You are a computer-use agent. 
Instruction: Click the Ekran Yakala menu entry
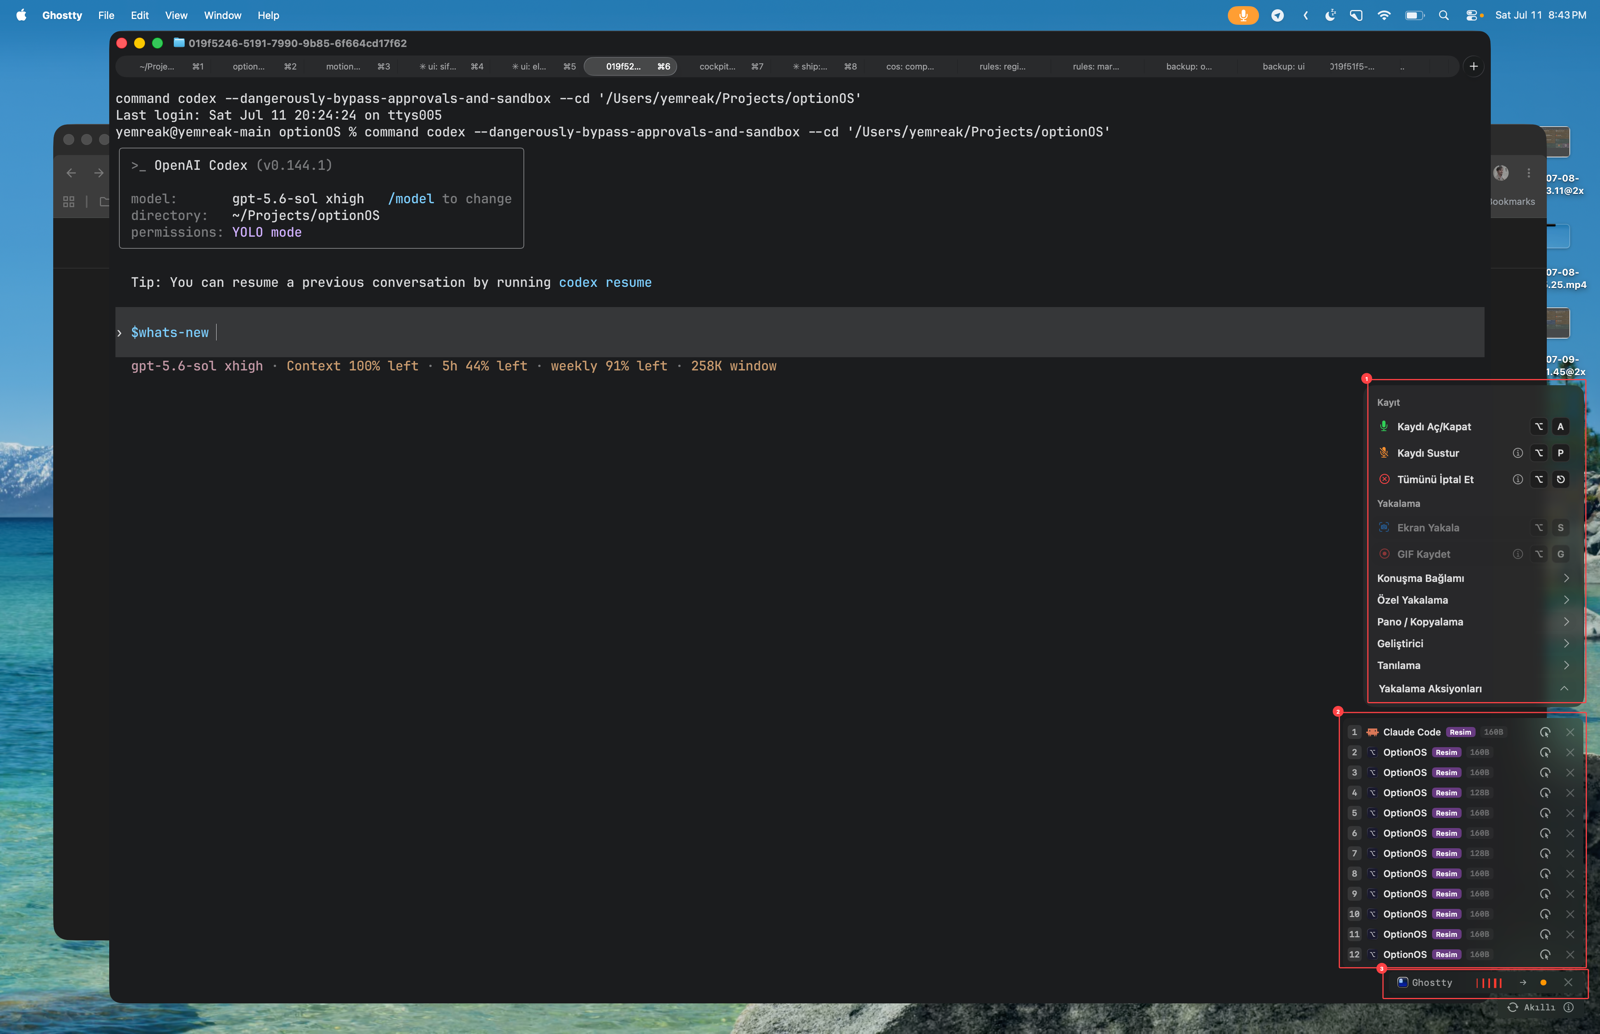point(1475,527)
